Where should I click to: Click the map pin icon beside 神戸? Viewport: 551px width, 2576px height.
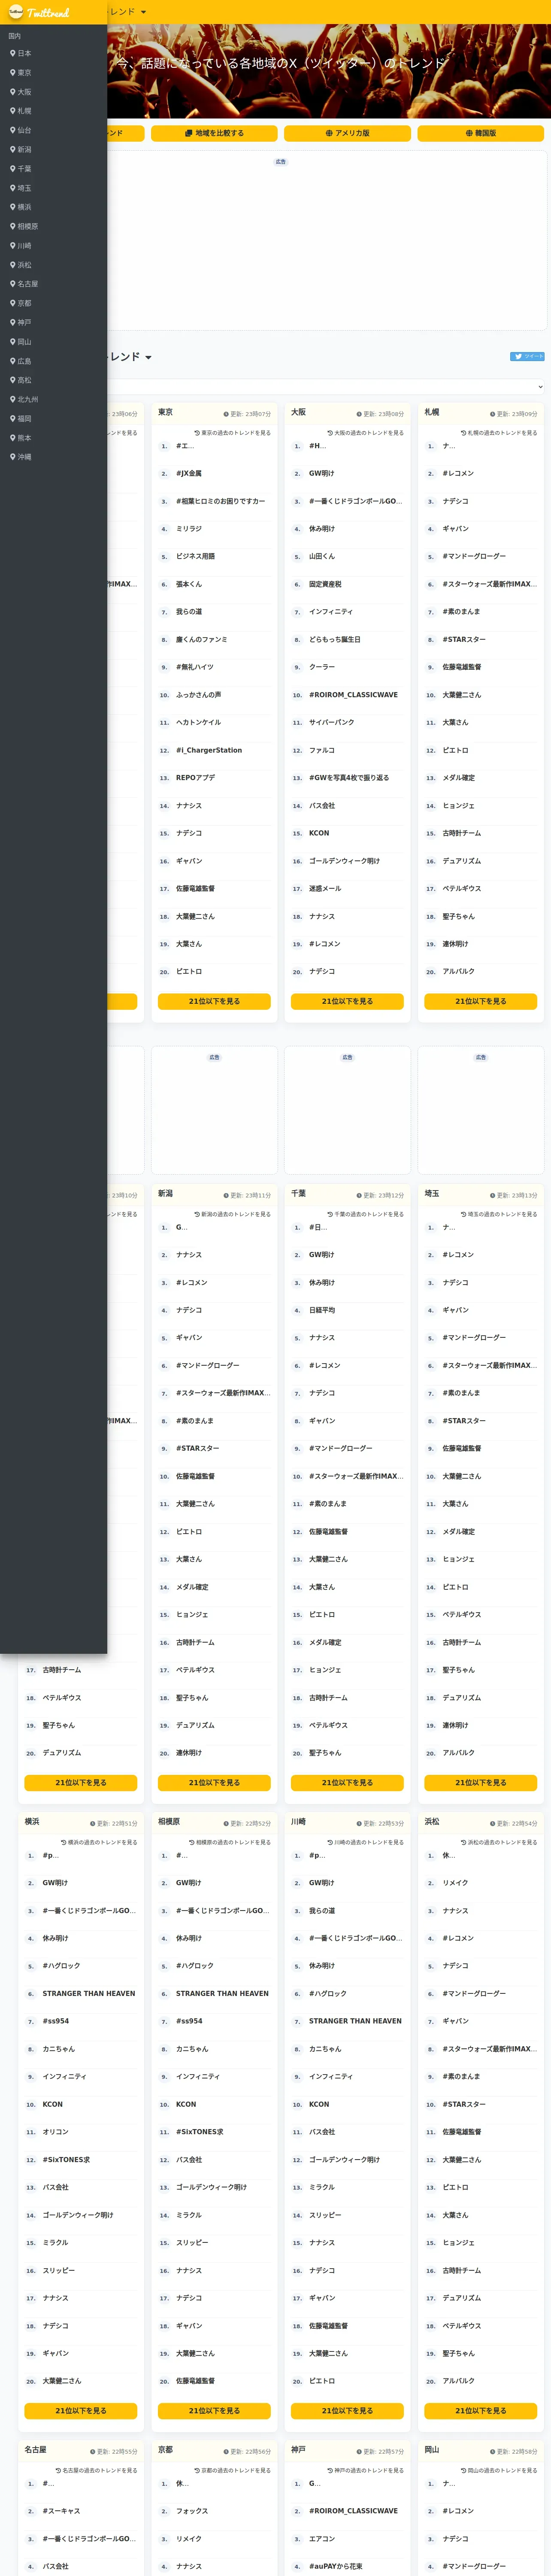point(13,322)
